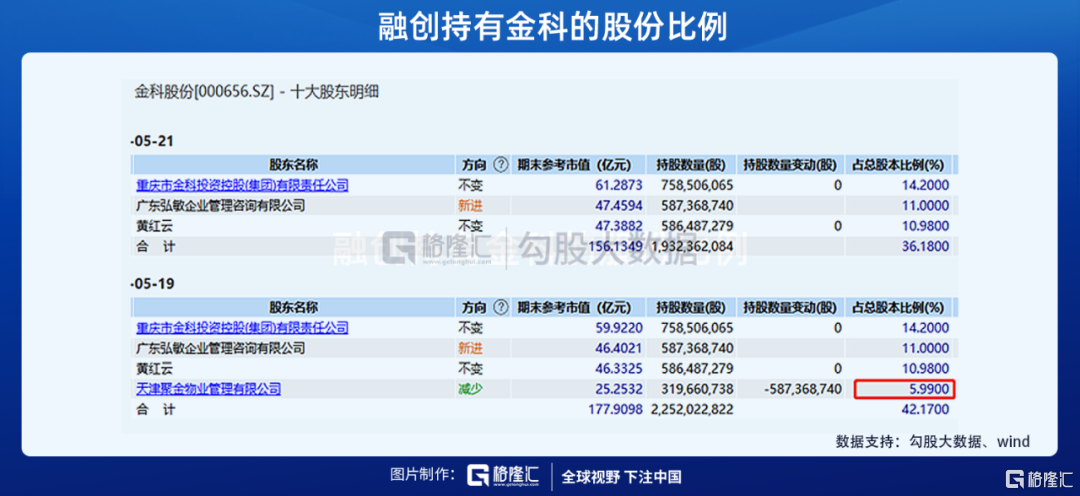
Task: Click the 合计 label in the 05-19 table
Action: coord(155,409)
